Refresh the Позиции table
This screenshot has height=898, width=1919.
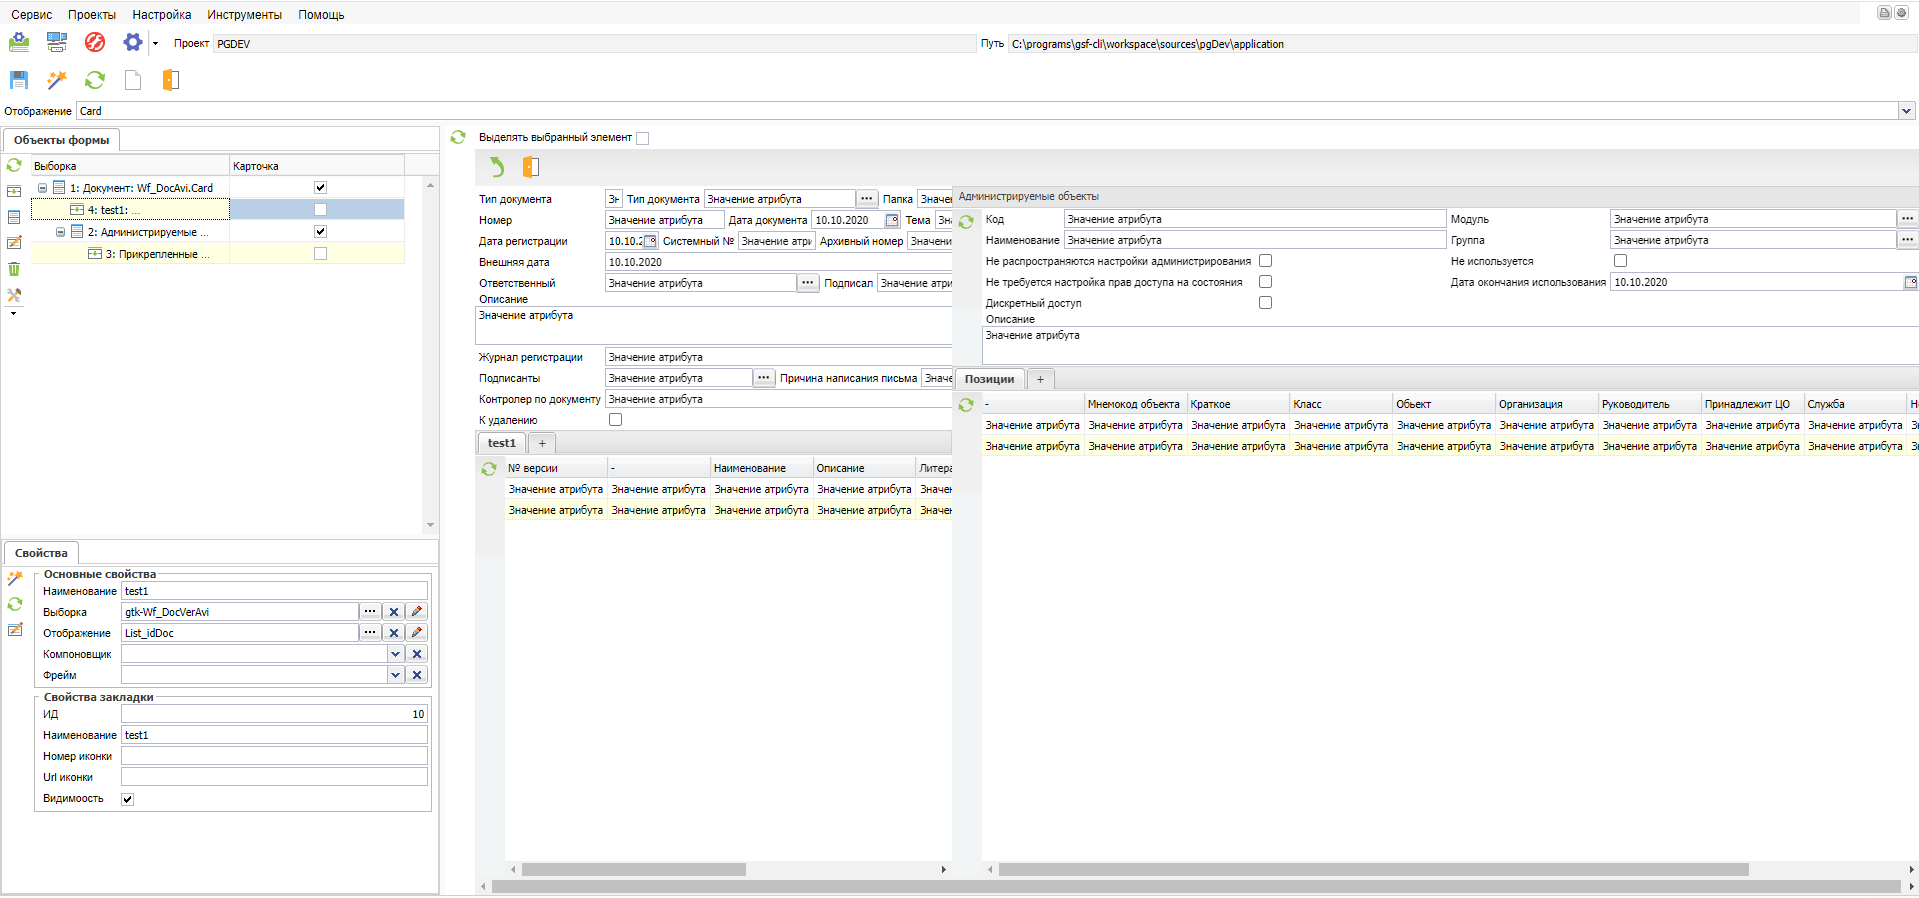point(966,405)
